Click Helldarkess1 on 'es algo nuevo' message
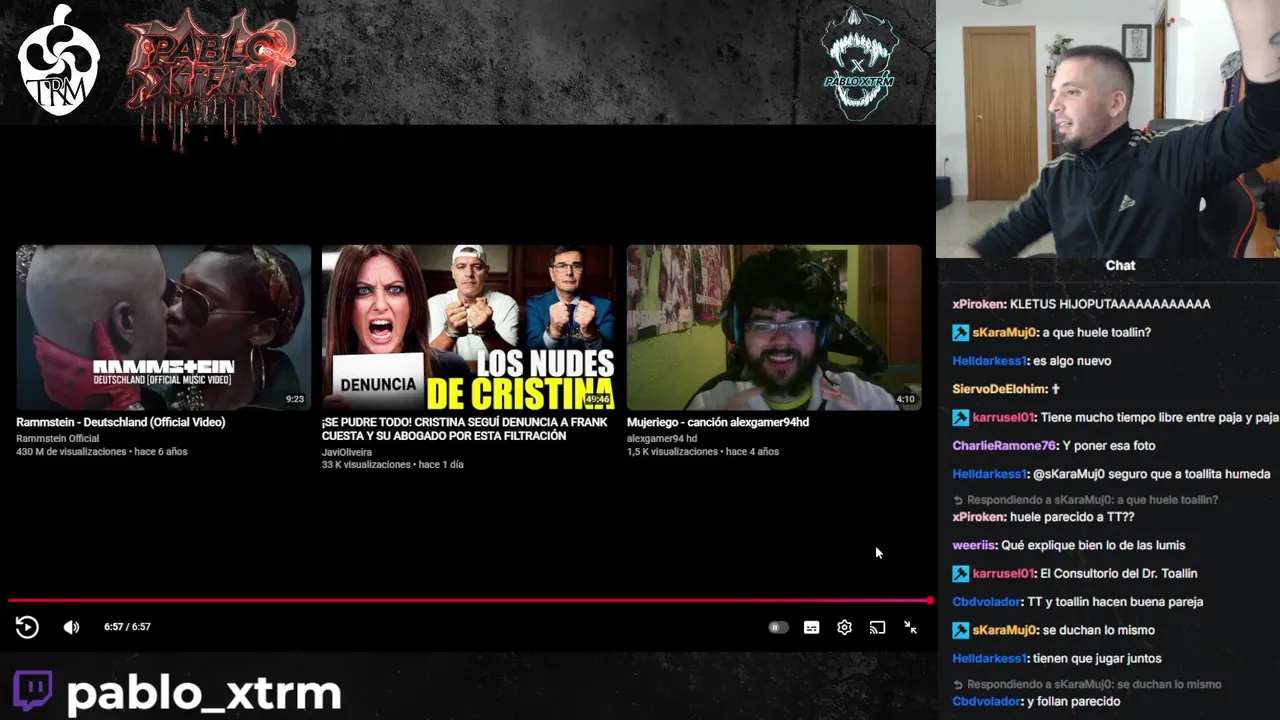This screenshot has height=720, width=1280. click(x=990, y=361)
